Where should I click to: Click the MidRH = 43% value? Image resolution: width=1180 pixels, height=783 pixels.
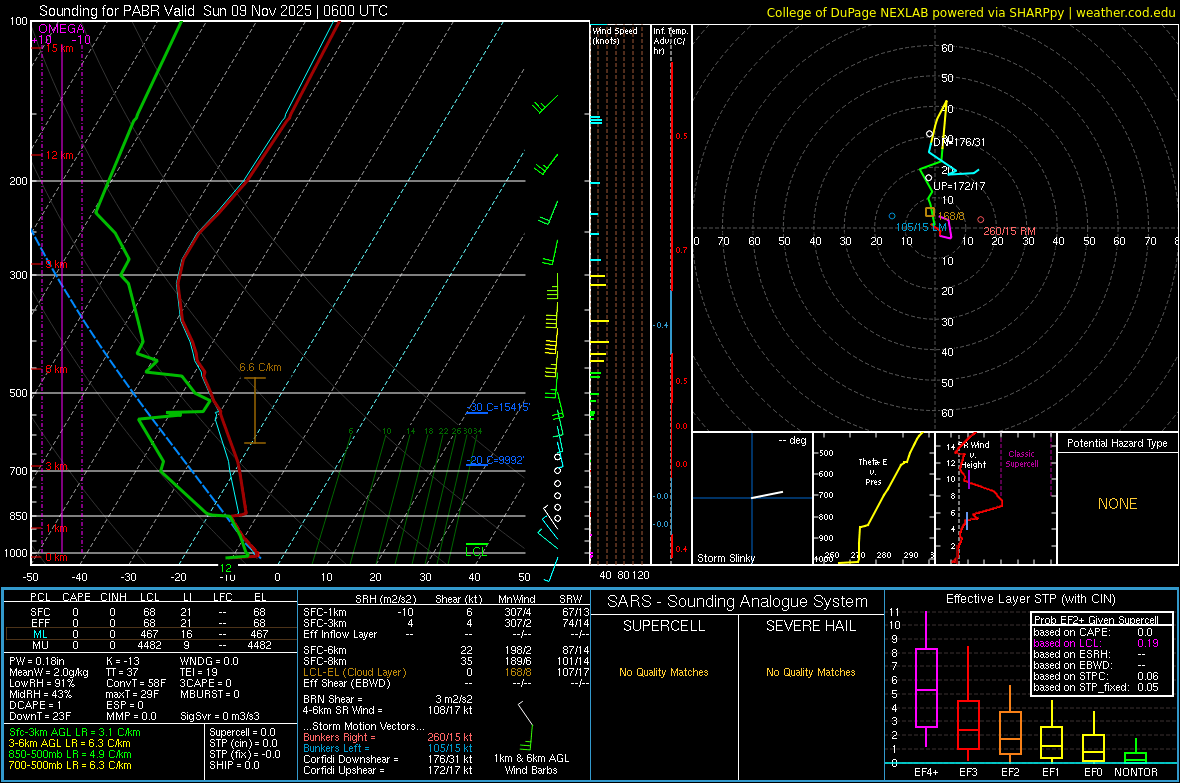tap(40, 694)
